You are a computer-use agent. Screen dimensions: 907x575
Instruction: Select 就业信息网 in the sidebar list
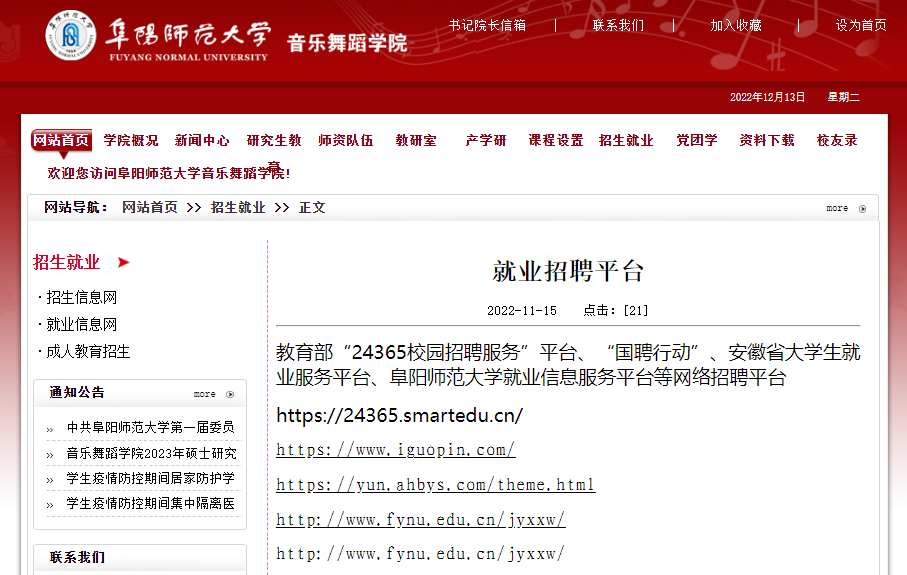point(81,325)
